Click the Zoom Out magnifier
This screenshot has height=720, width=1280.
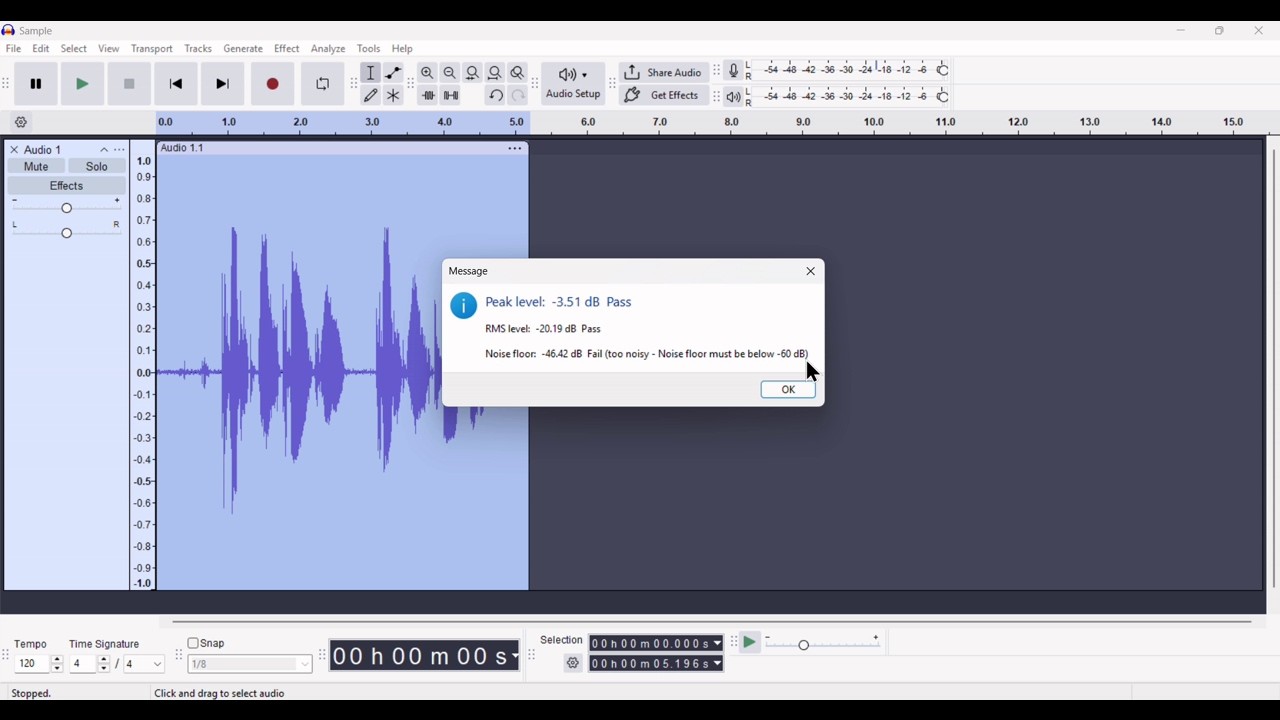450,73
